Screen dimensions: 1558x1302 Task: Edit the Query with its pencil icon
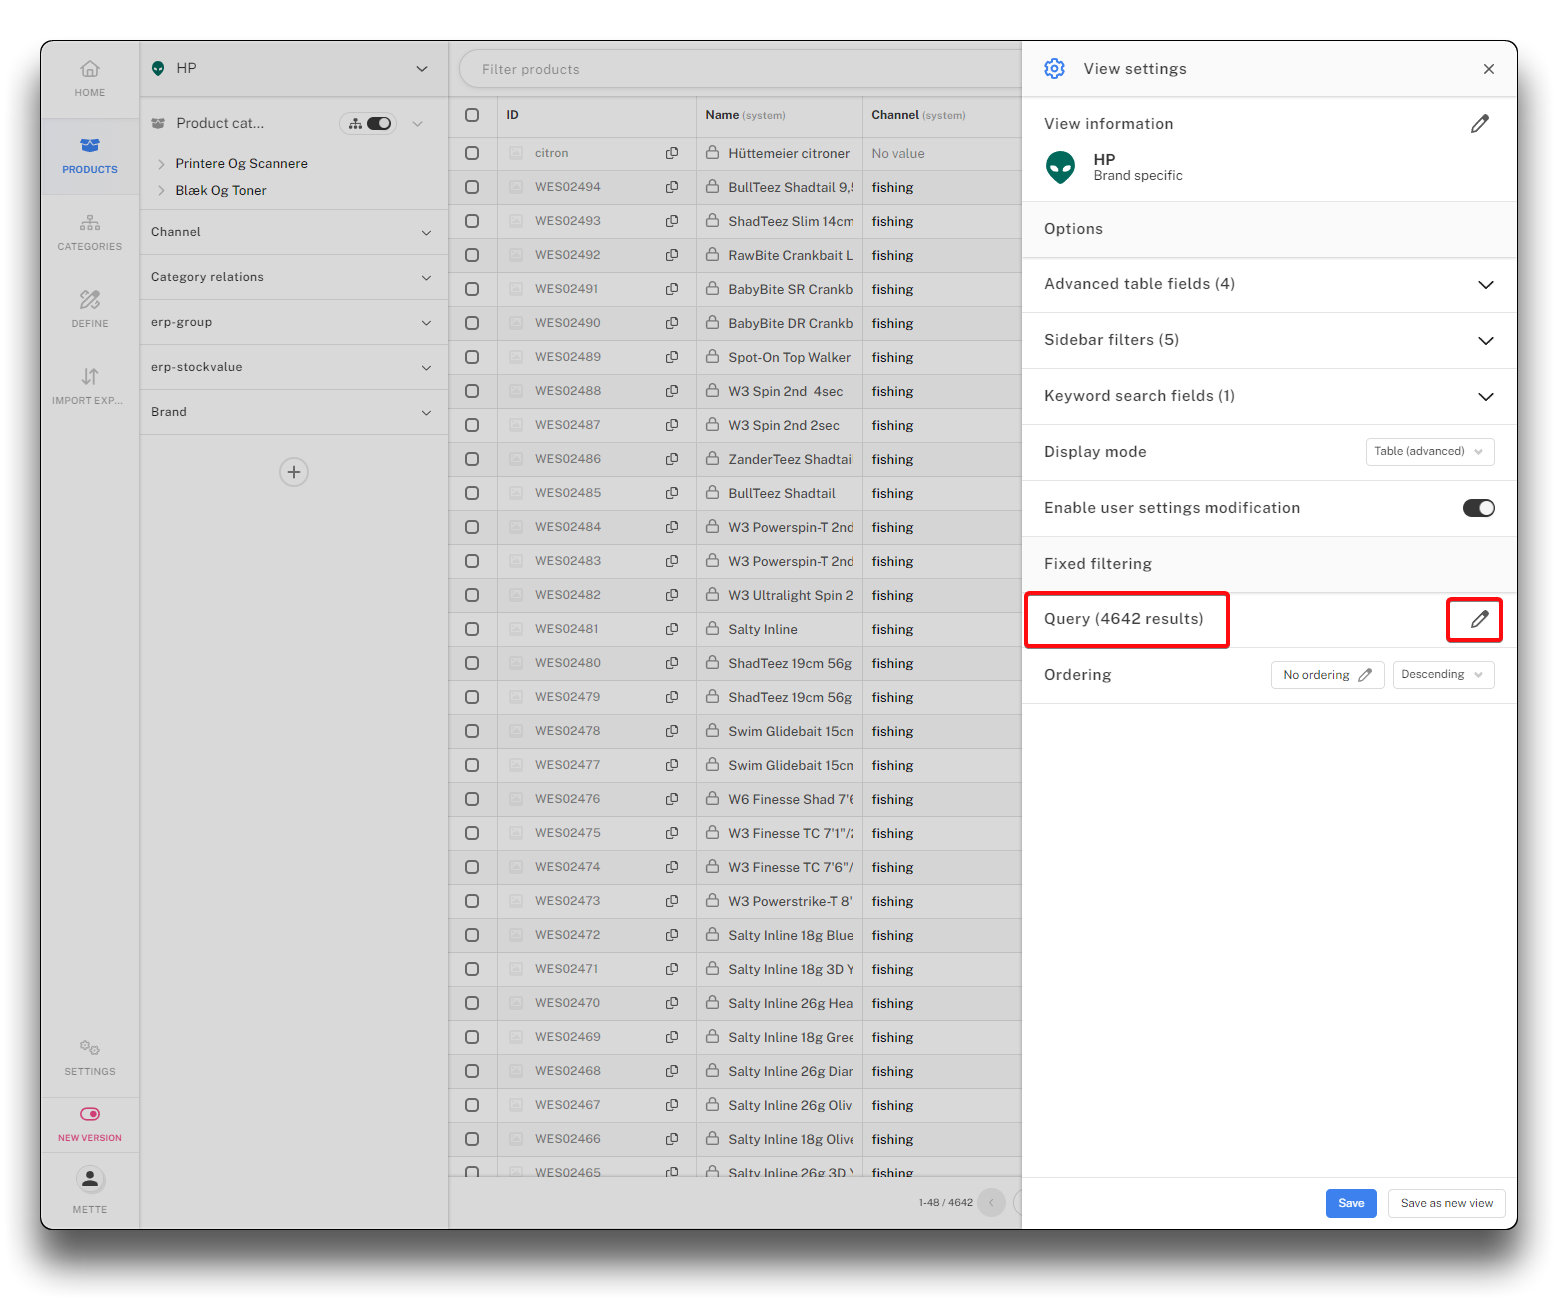pyautogui.click(x=1479, y=620)
